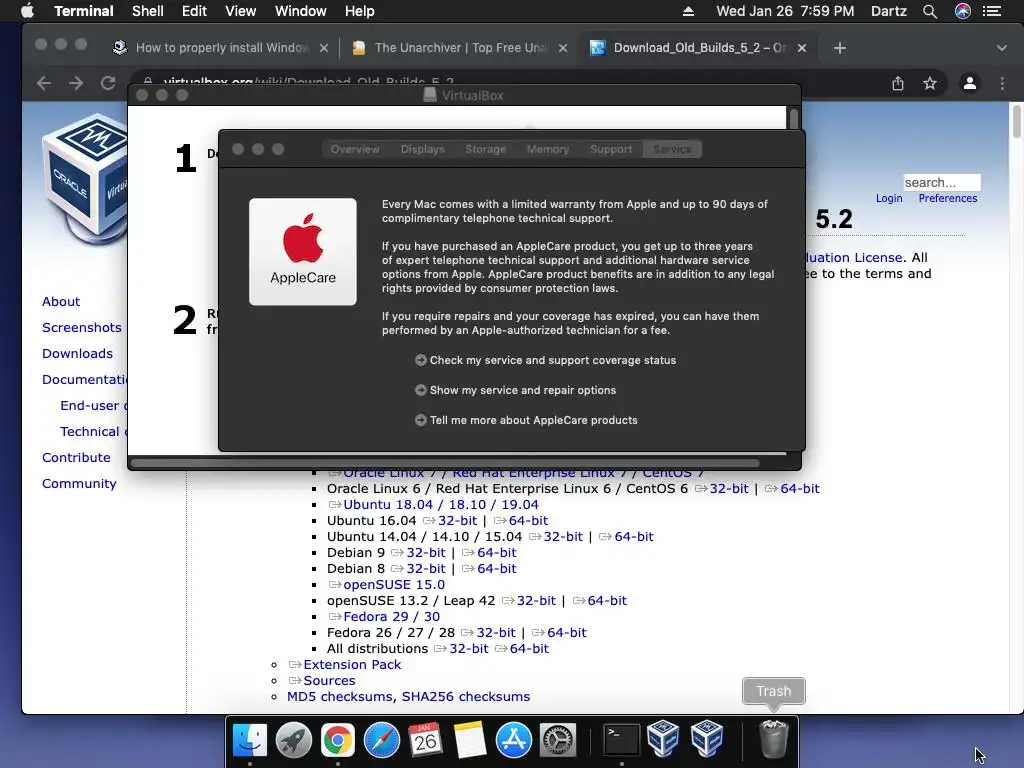
Task: Open Notes from the Dock
Action: click(470, 741)
